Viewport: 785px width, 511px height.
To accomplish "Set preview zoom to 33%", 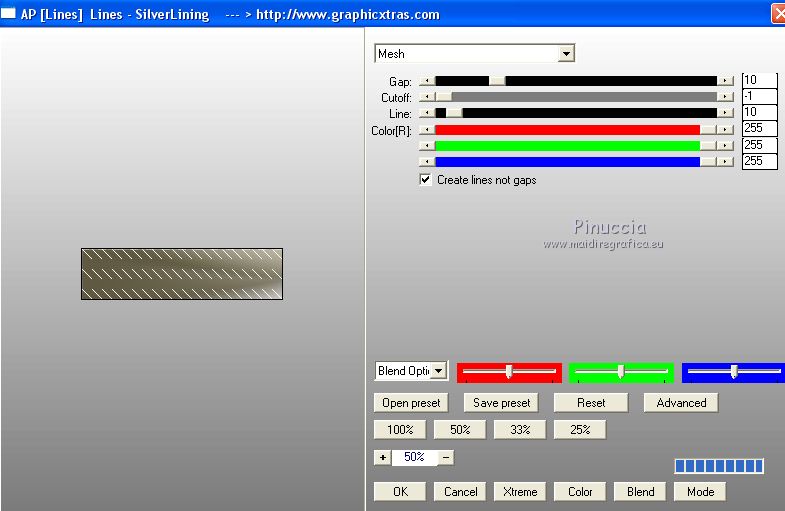I will (x=520, y=430).
